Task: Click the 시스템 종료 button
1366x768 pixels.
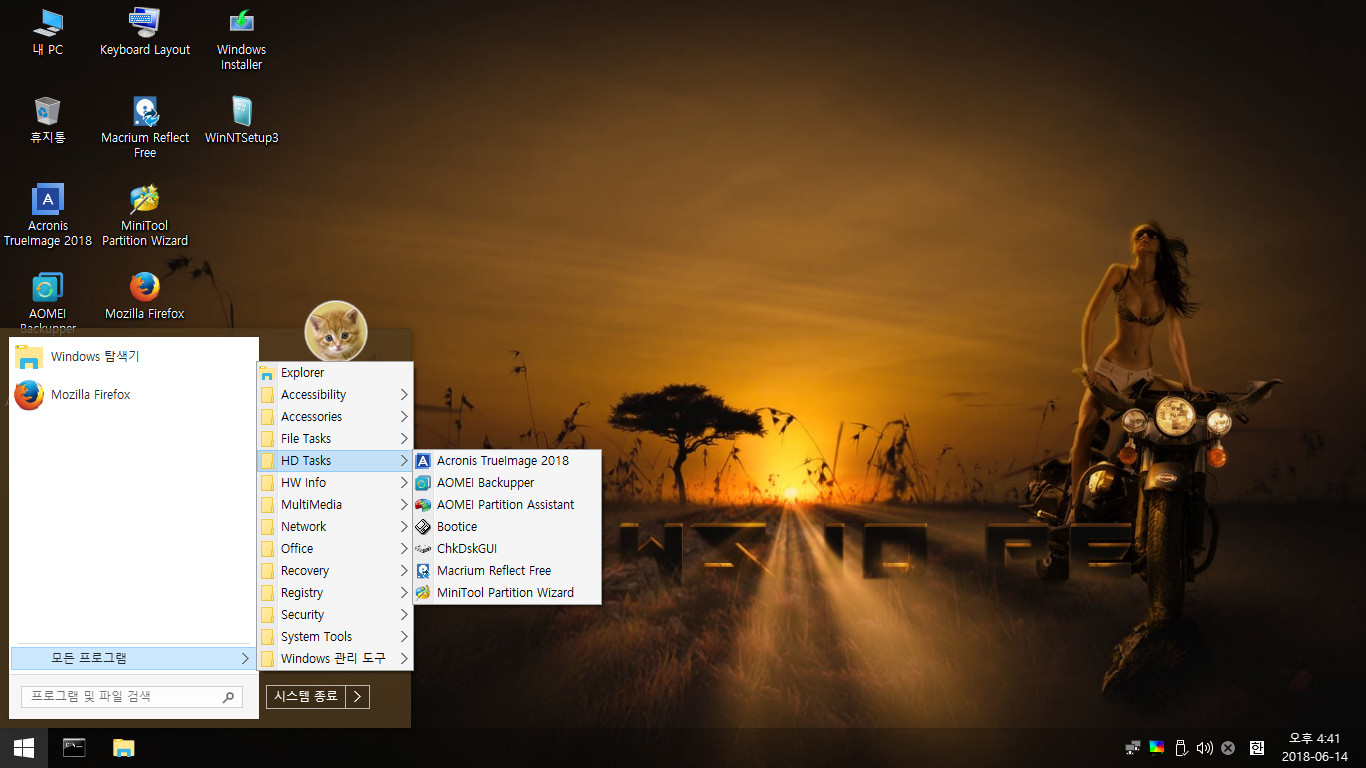Action: coord(306,696)
